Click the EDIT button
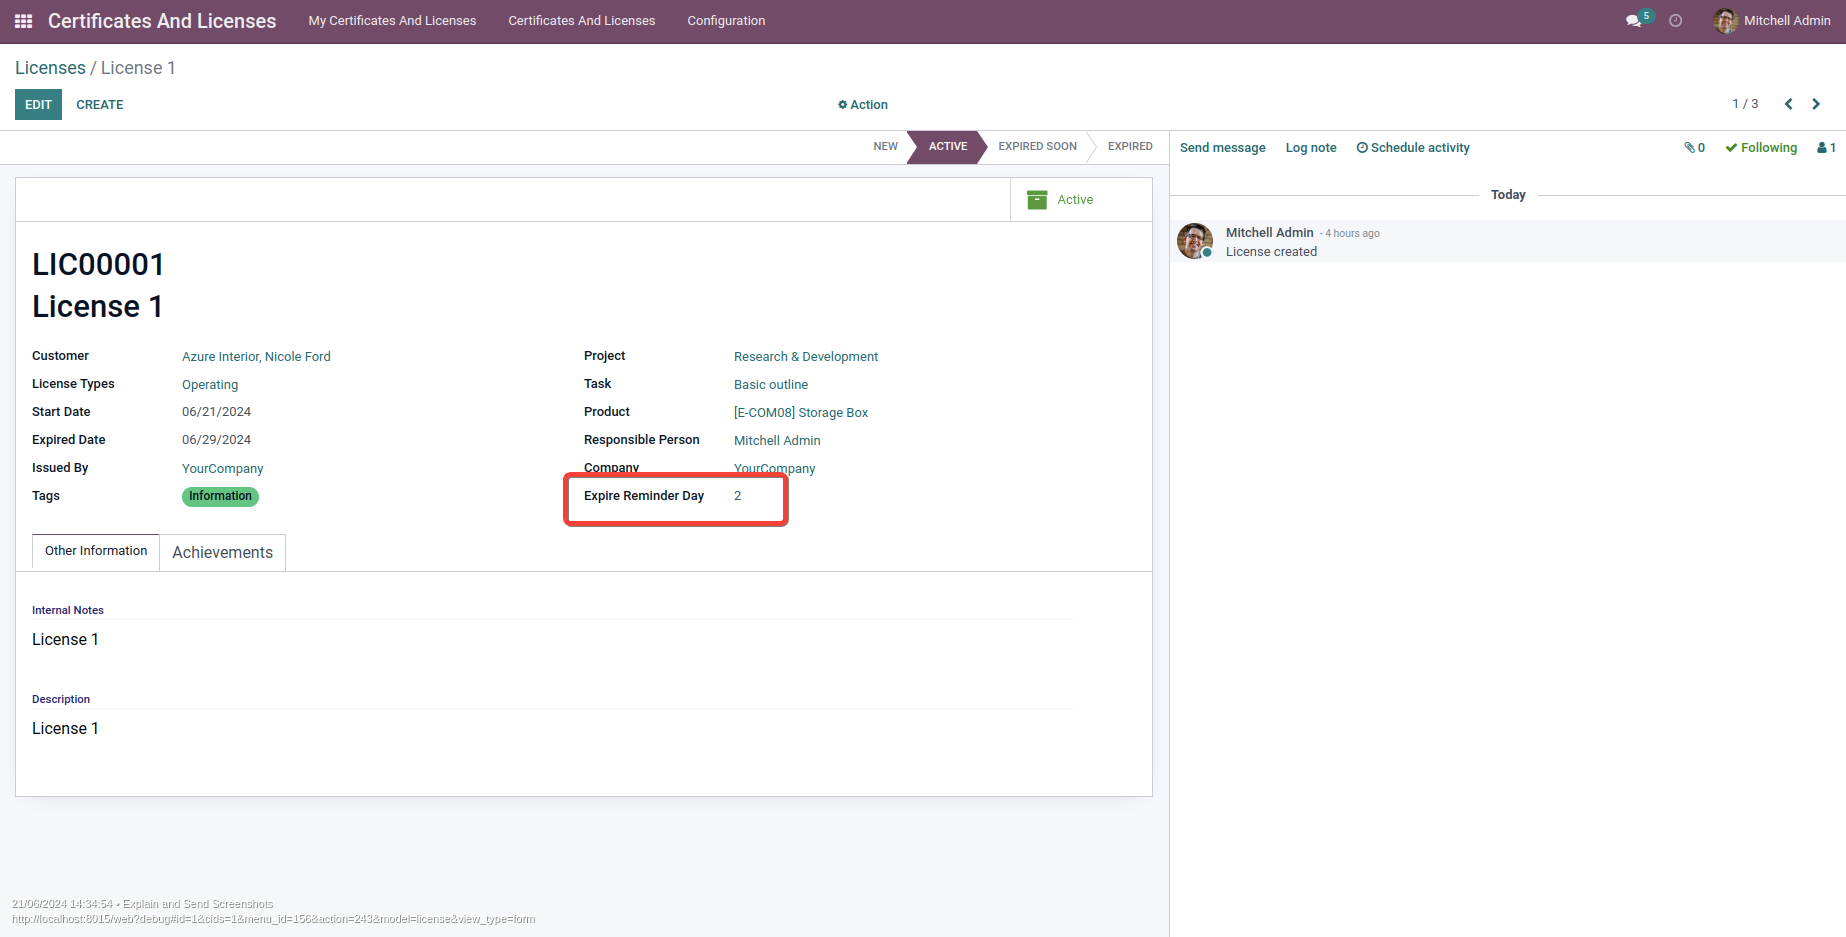The image size is (1846, 937). 38,105
